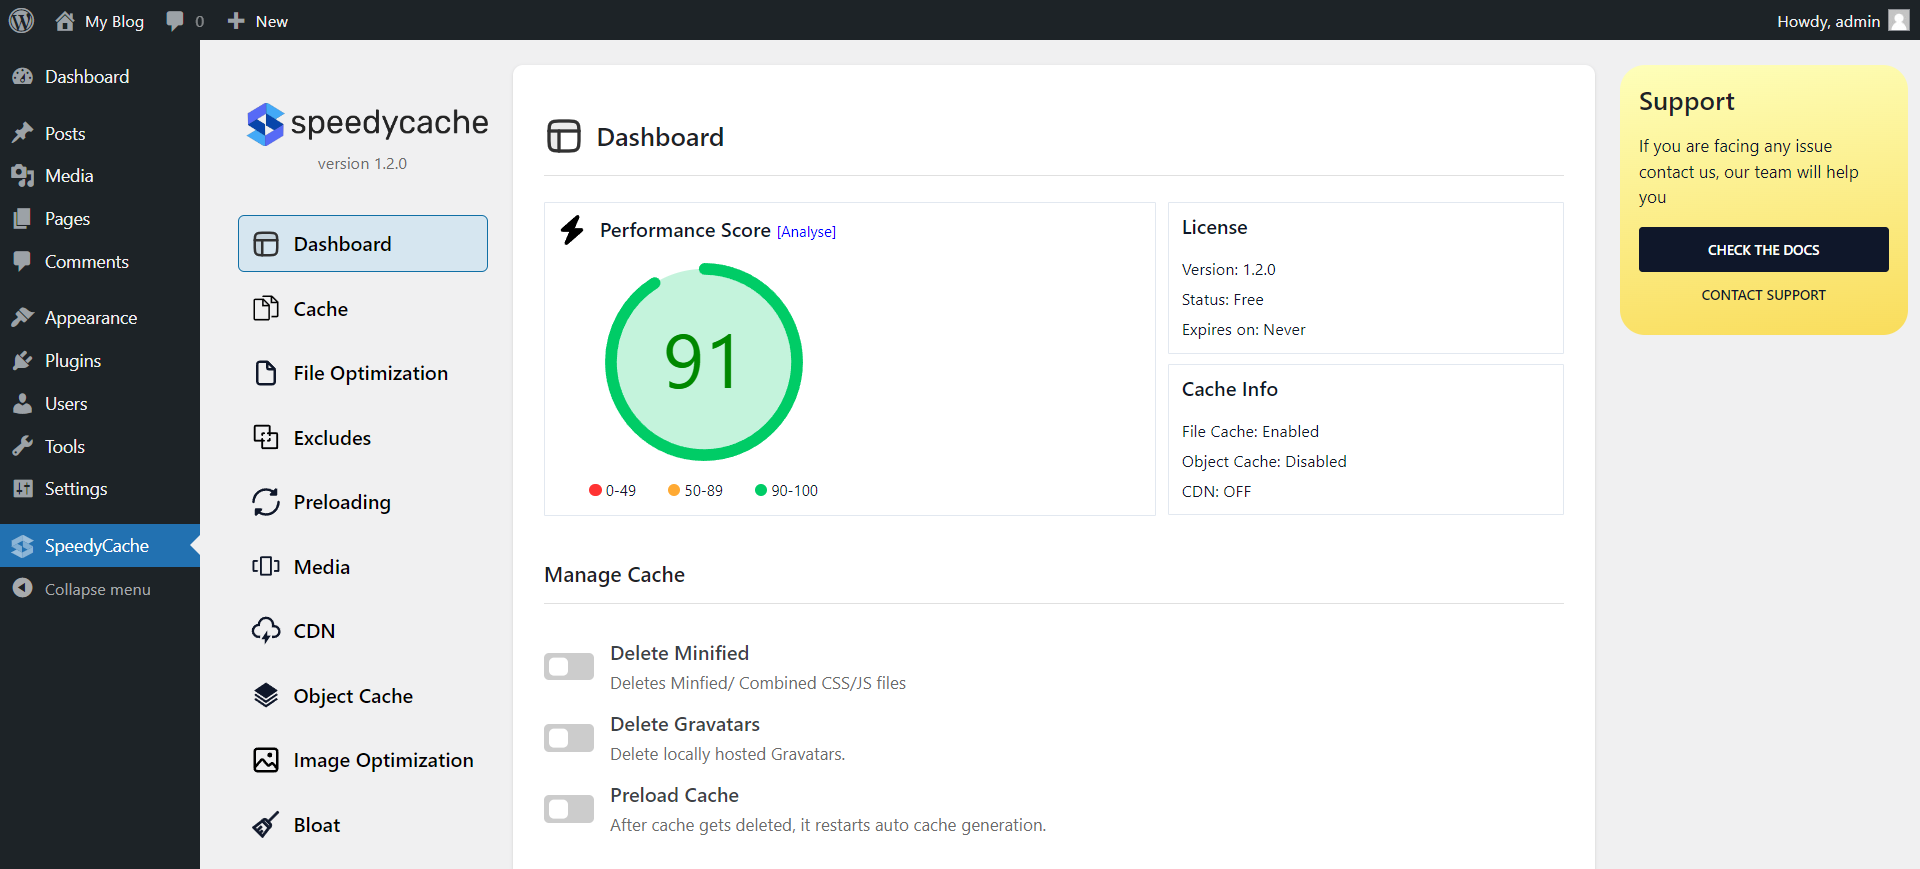Image resolution: width=1920 pixels, height=869 pixels.
Task: Click the Manage Cache heading
Action: 614,575
